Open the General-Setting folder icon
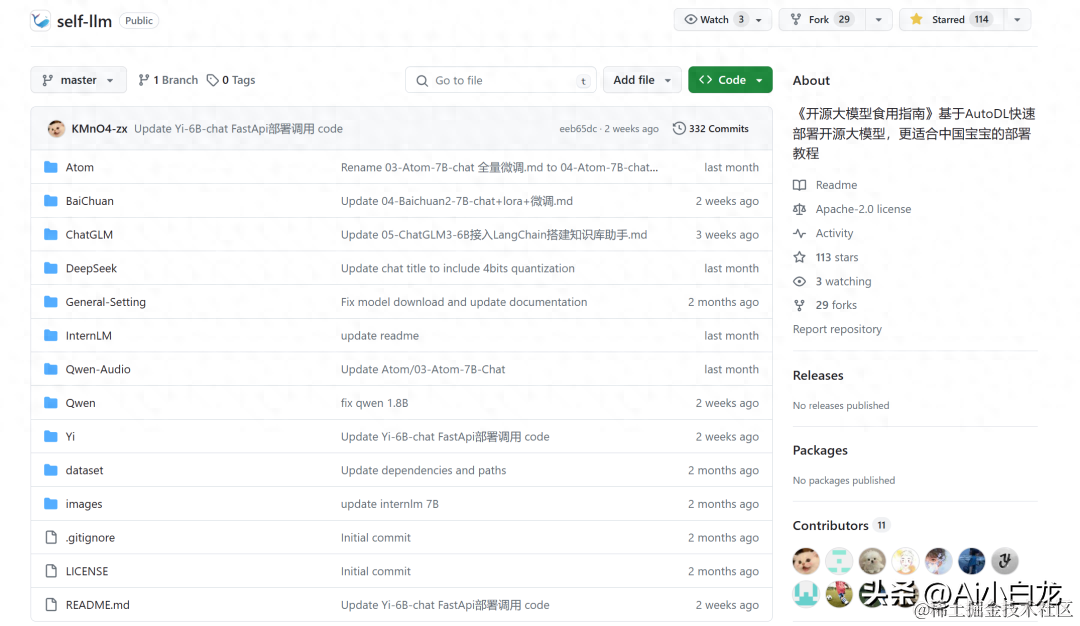1080x626 pixels. click(x=50, y=302)
